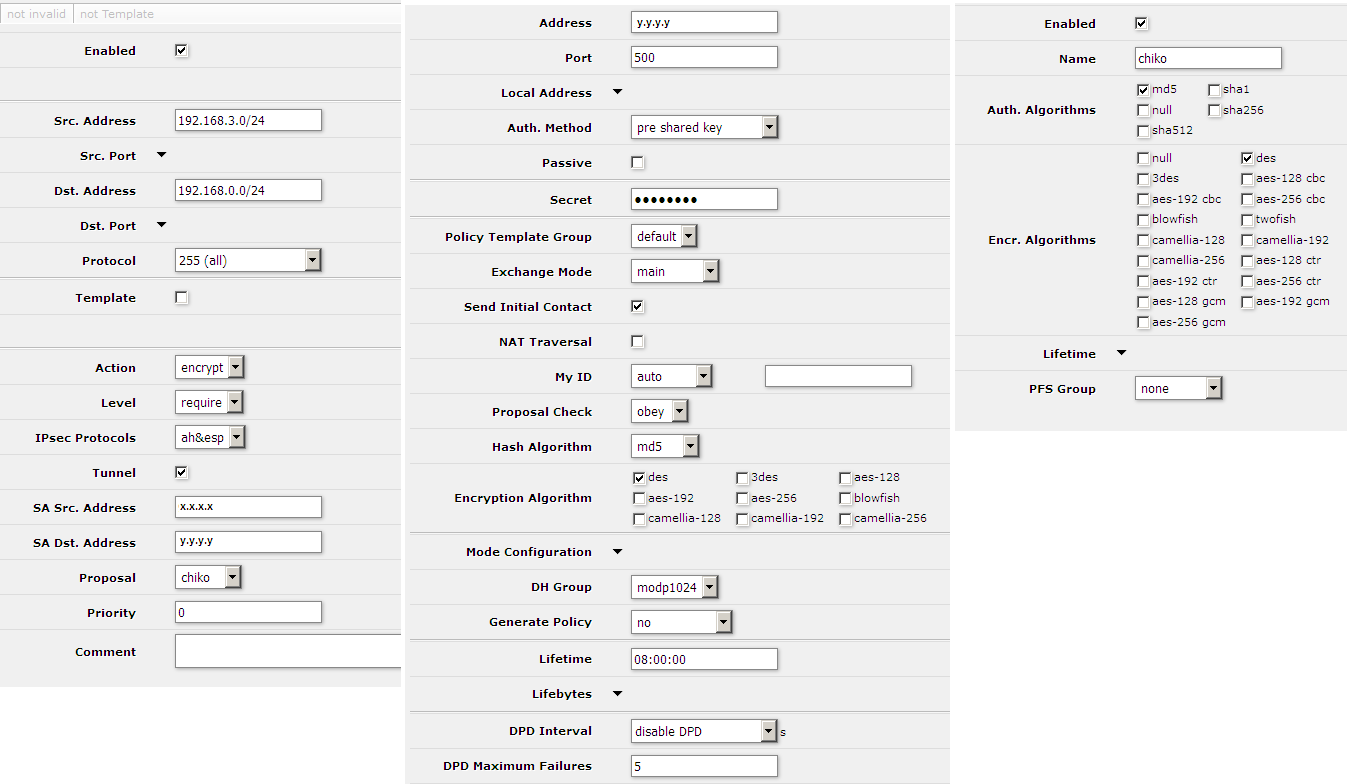1347x784 pixels.
Task: Expand the Mode Configuration section
Action: [617, 552]
